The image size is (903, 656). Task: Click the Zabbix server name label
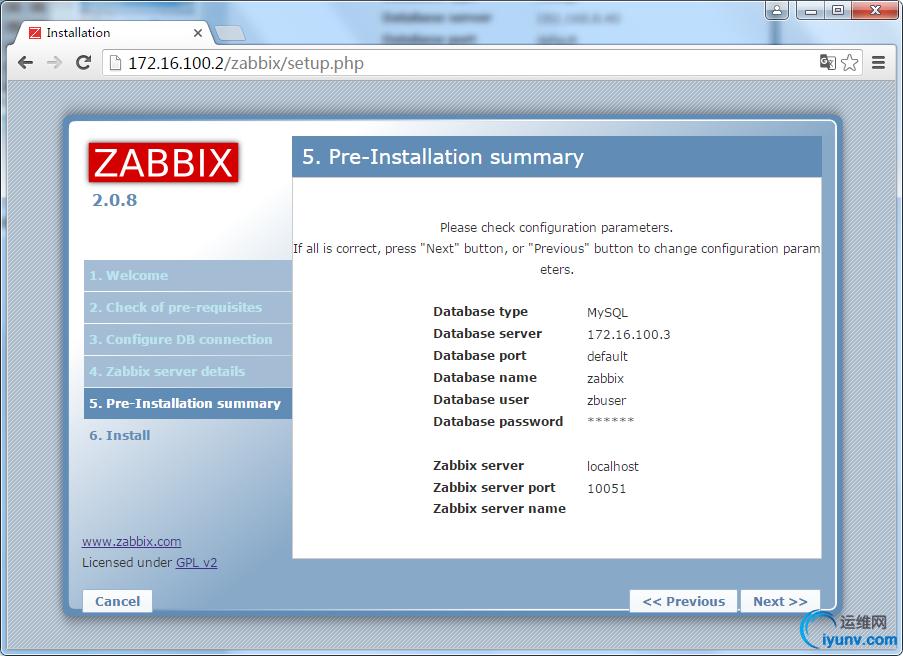click(499, 509)
